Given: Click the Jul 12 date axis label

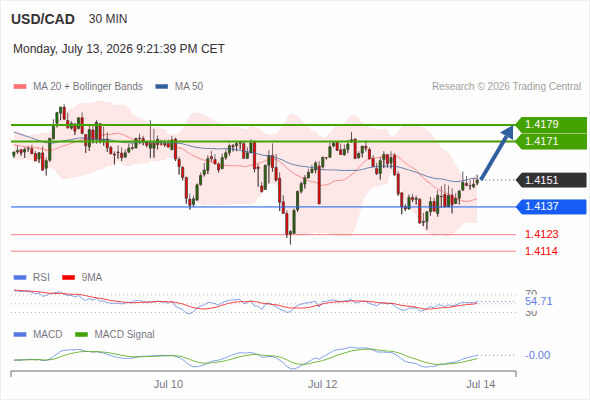Looking at the screenshot, I should coord(322,385).
